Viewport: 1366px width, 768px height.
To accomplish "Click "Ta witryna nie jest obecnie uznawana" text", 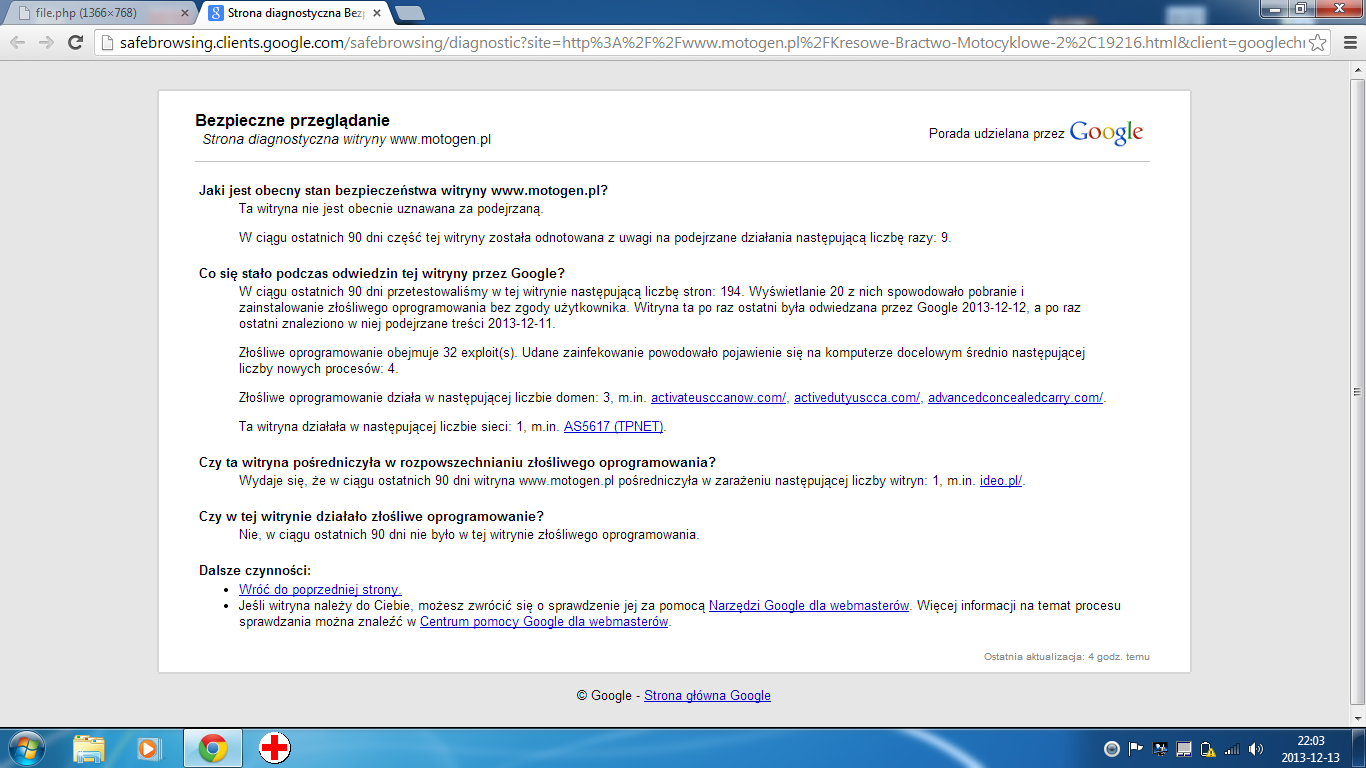I will click(391, 209).
